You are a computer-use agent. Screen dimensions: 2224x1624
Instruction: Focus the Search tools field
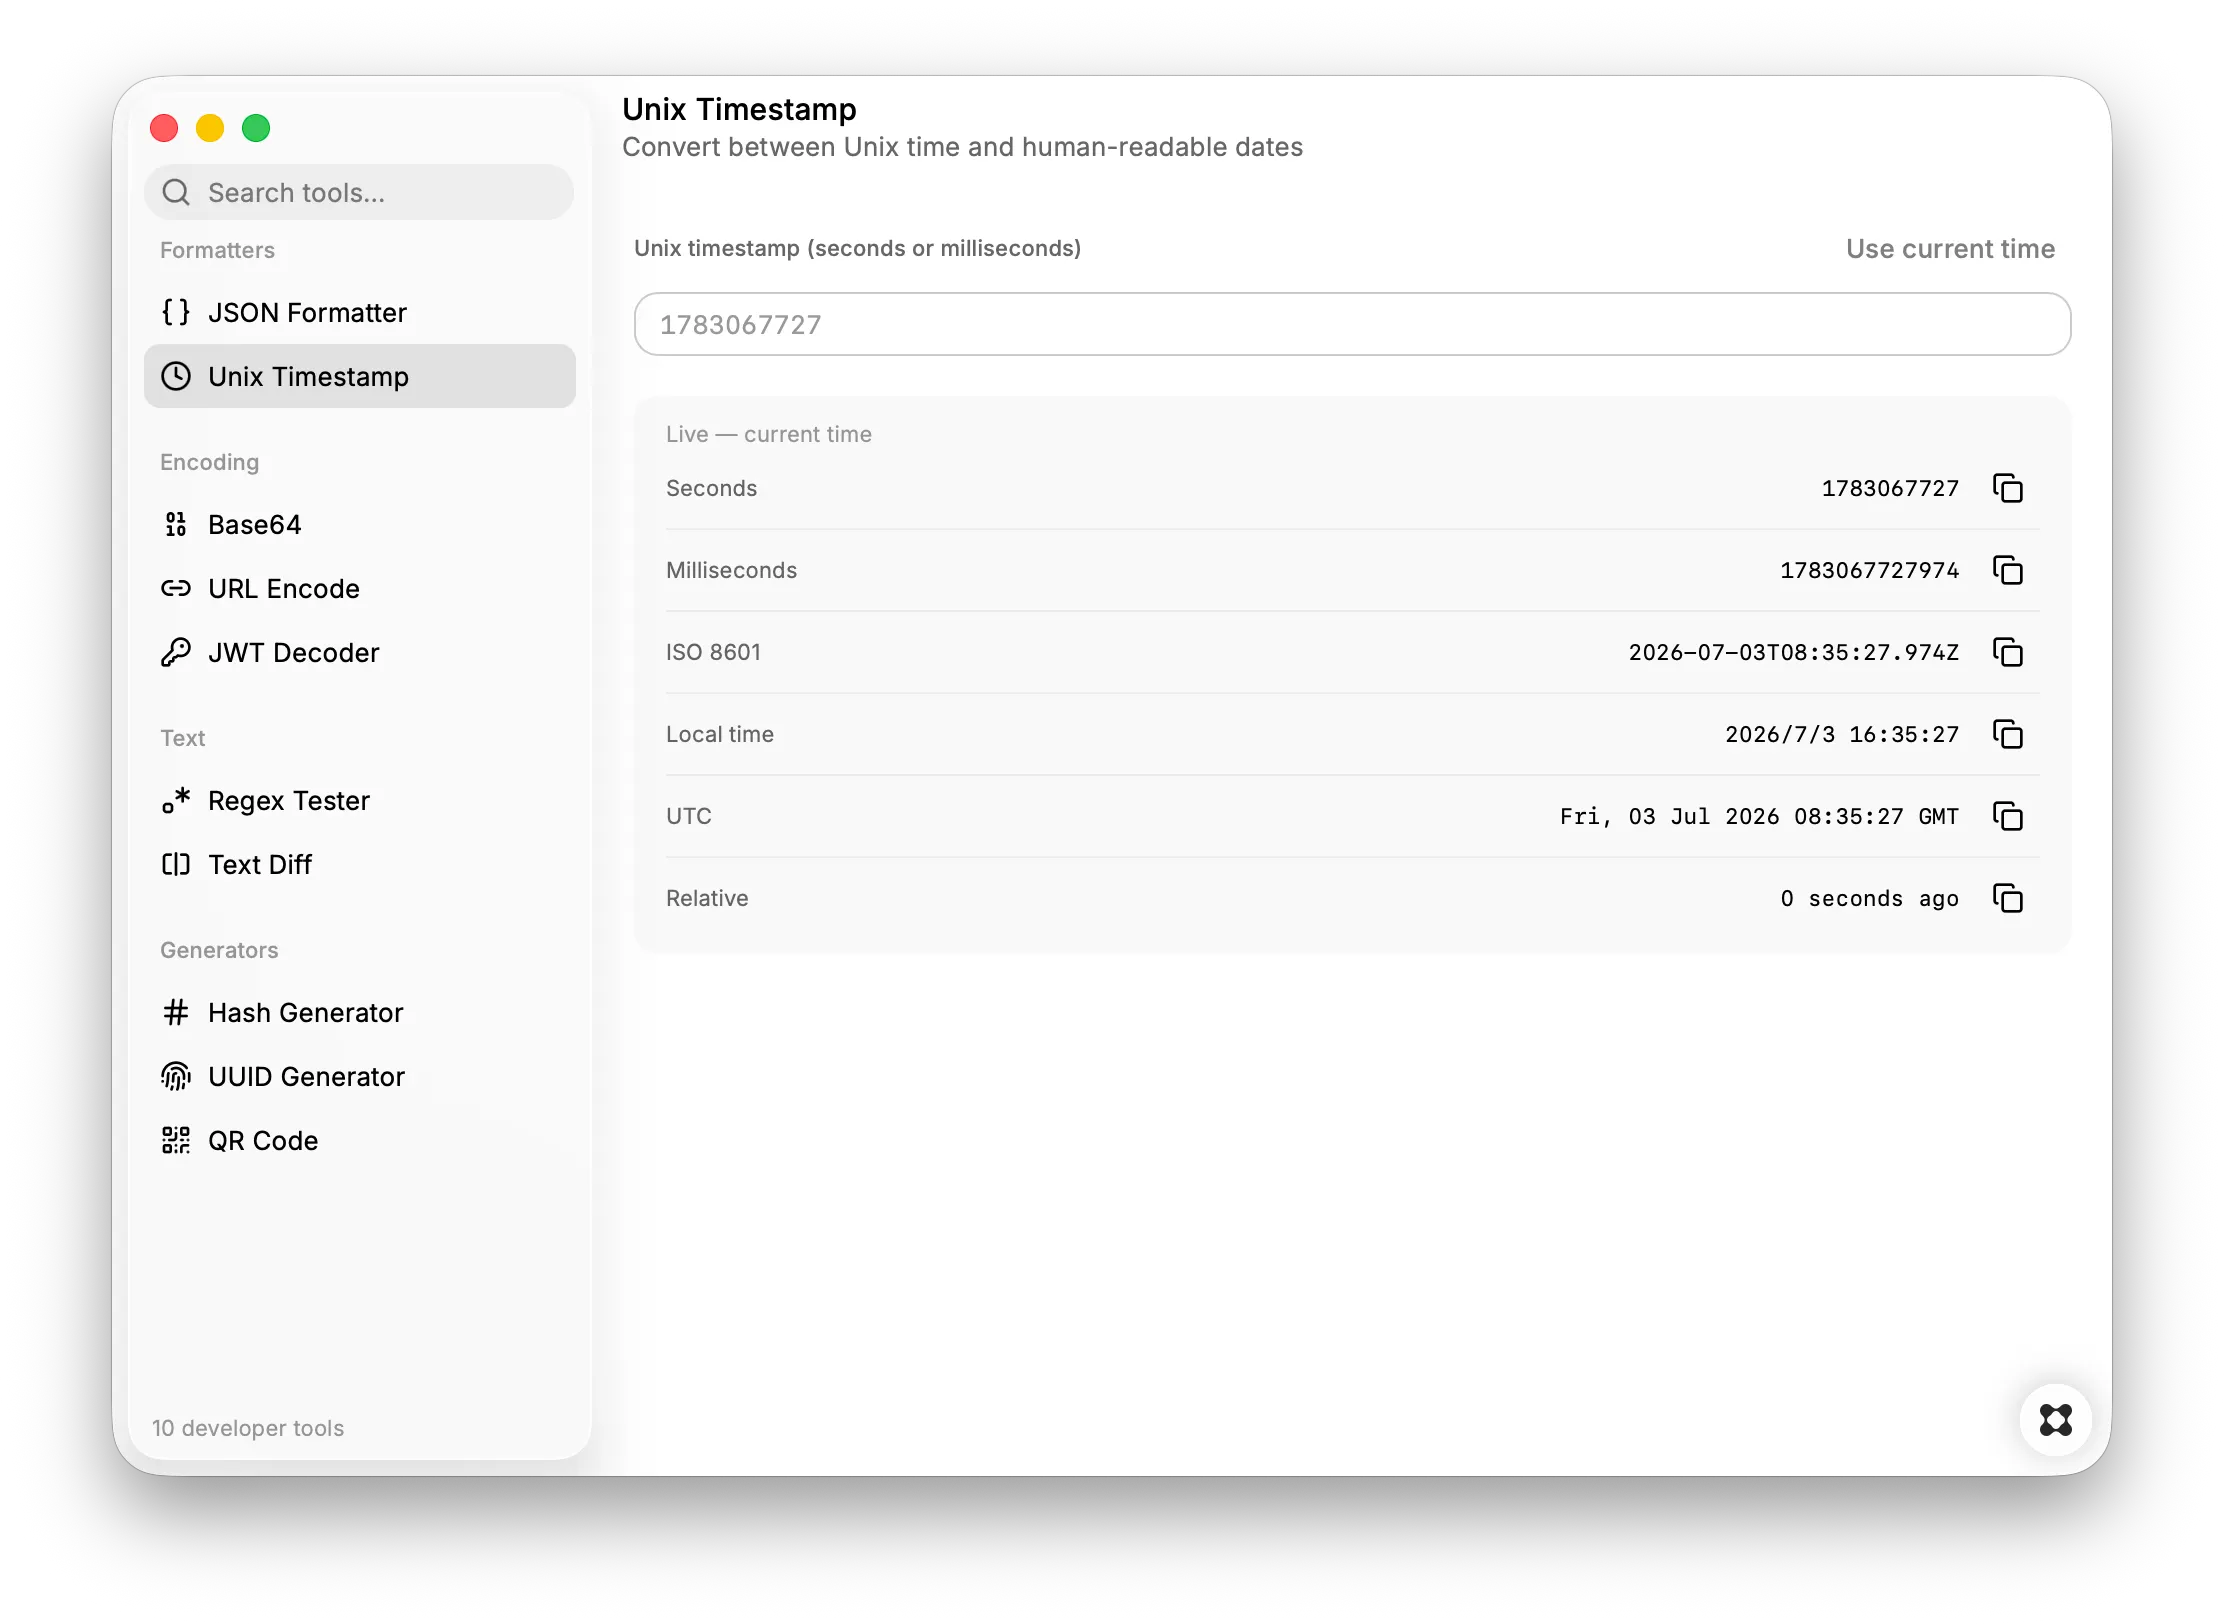tap(359, 192)
